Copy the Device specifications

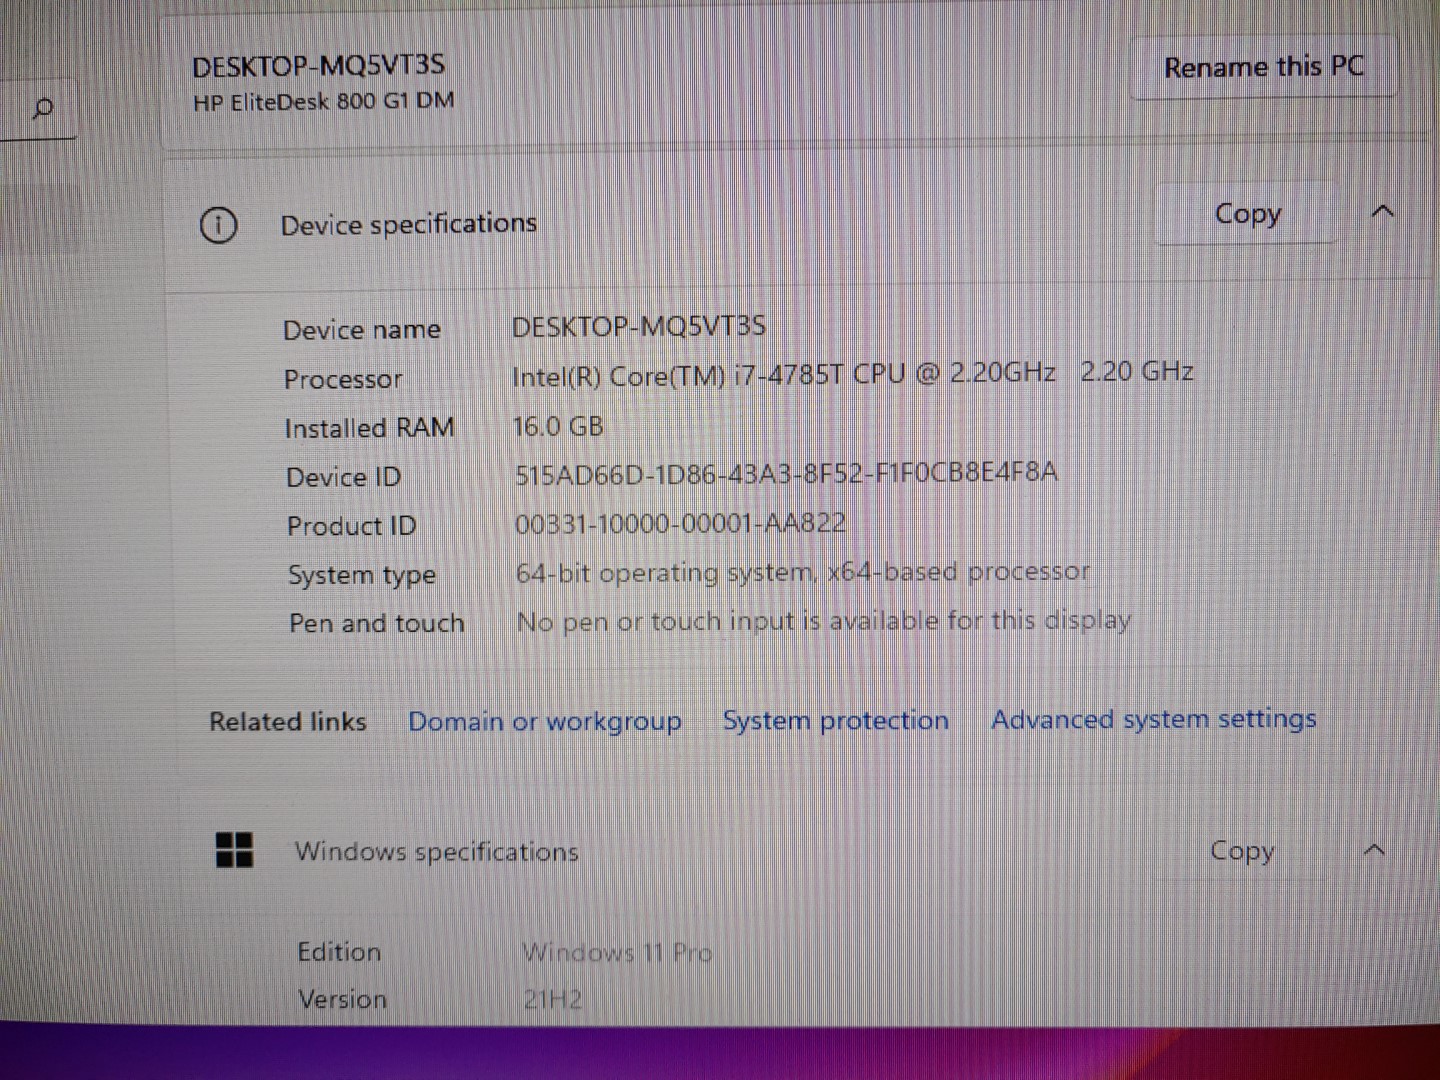(x=1247, y=213)
